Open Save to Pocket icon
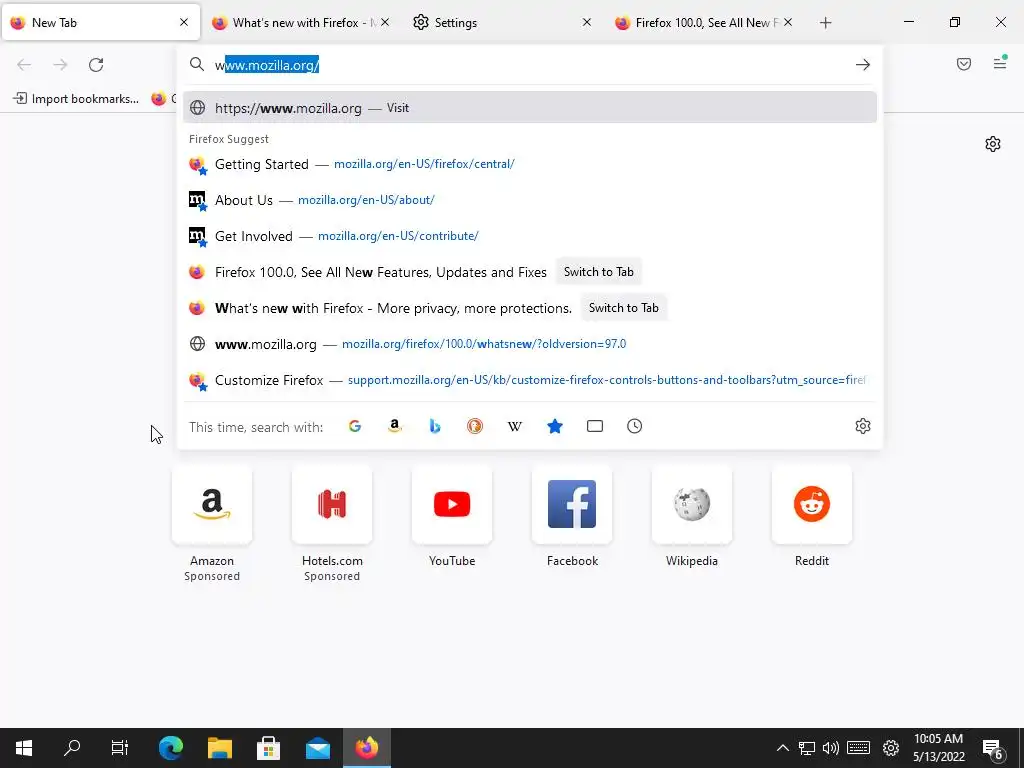This screenshot has width=1024, height=768. point(963,64)
